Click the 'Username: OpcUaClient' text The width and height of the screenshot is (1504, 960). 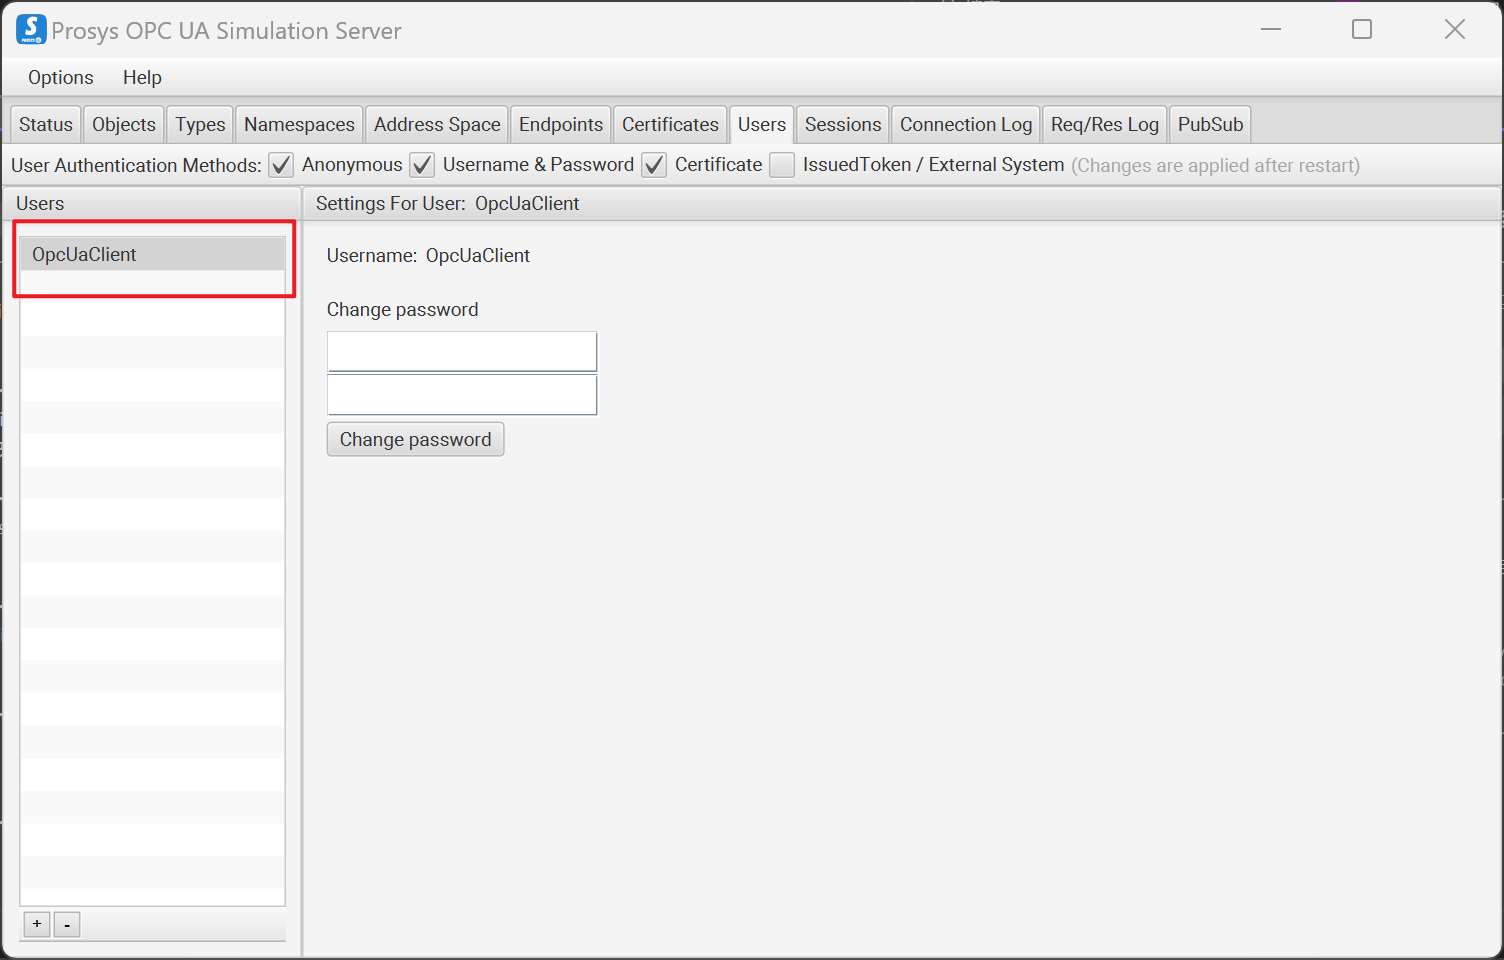pyautogui.click(x=428, y=256)
